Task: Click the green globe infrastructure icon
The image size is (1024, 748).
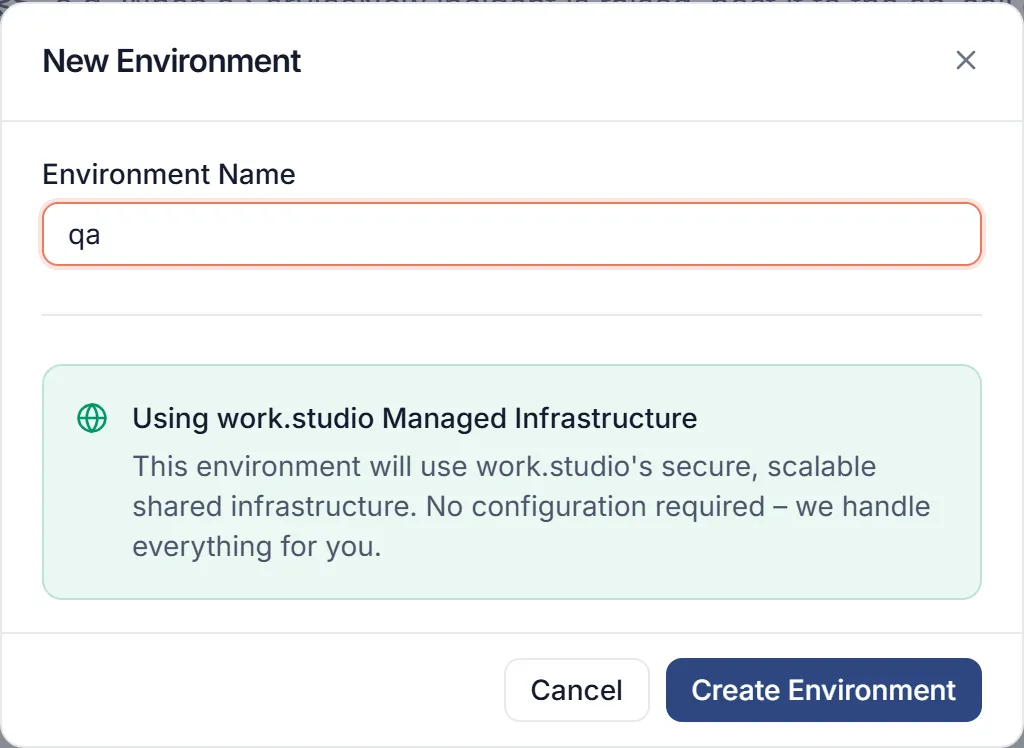Action: (92, 418)
